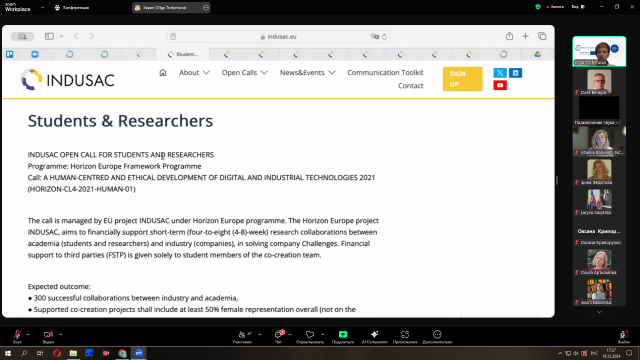Click the yellow SIGN UP button

462,79
